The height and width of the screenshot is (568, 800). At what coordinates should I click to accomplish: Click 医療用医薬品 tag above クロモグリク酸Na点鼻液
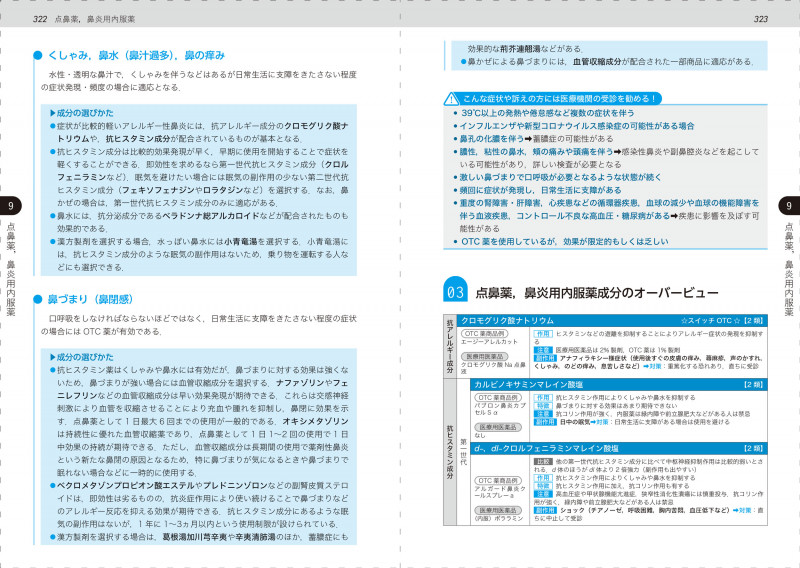click(484, 357)
